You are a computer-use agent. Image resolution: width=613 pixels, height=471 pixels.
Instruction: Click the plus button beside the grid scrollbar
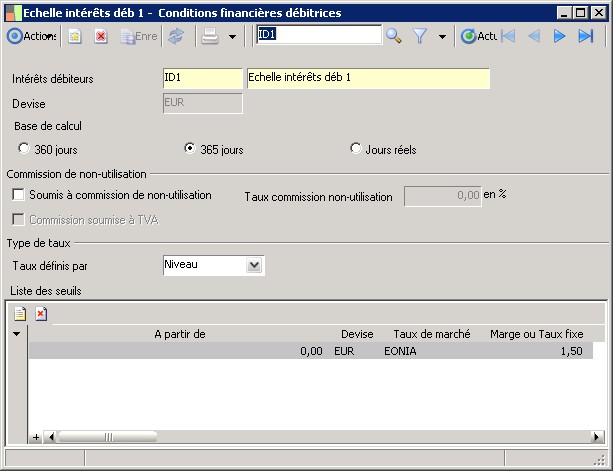(36, 437)
